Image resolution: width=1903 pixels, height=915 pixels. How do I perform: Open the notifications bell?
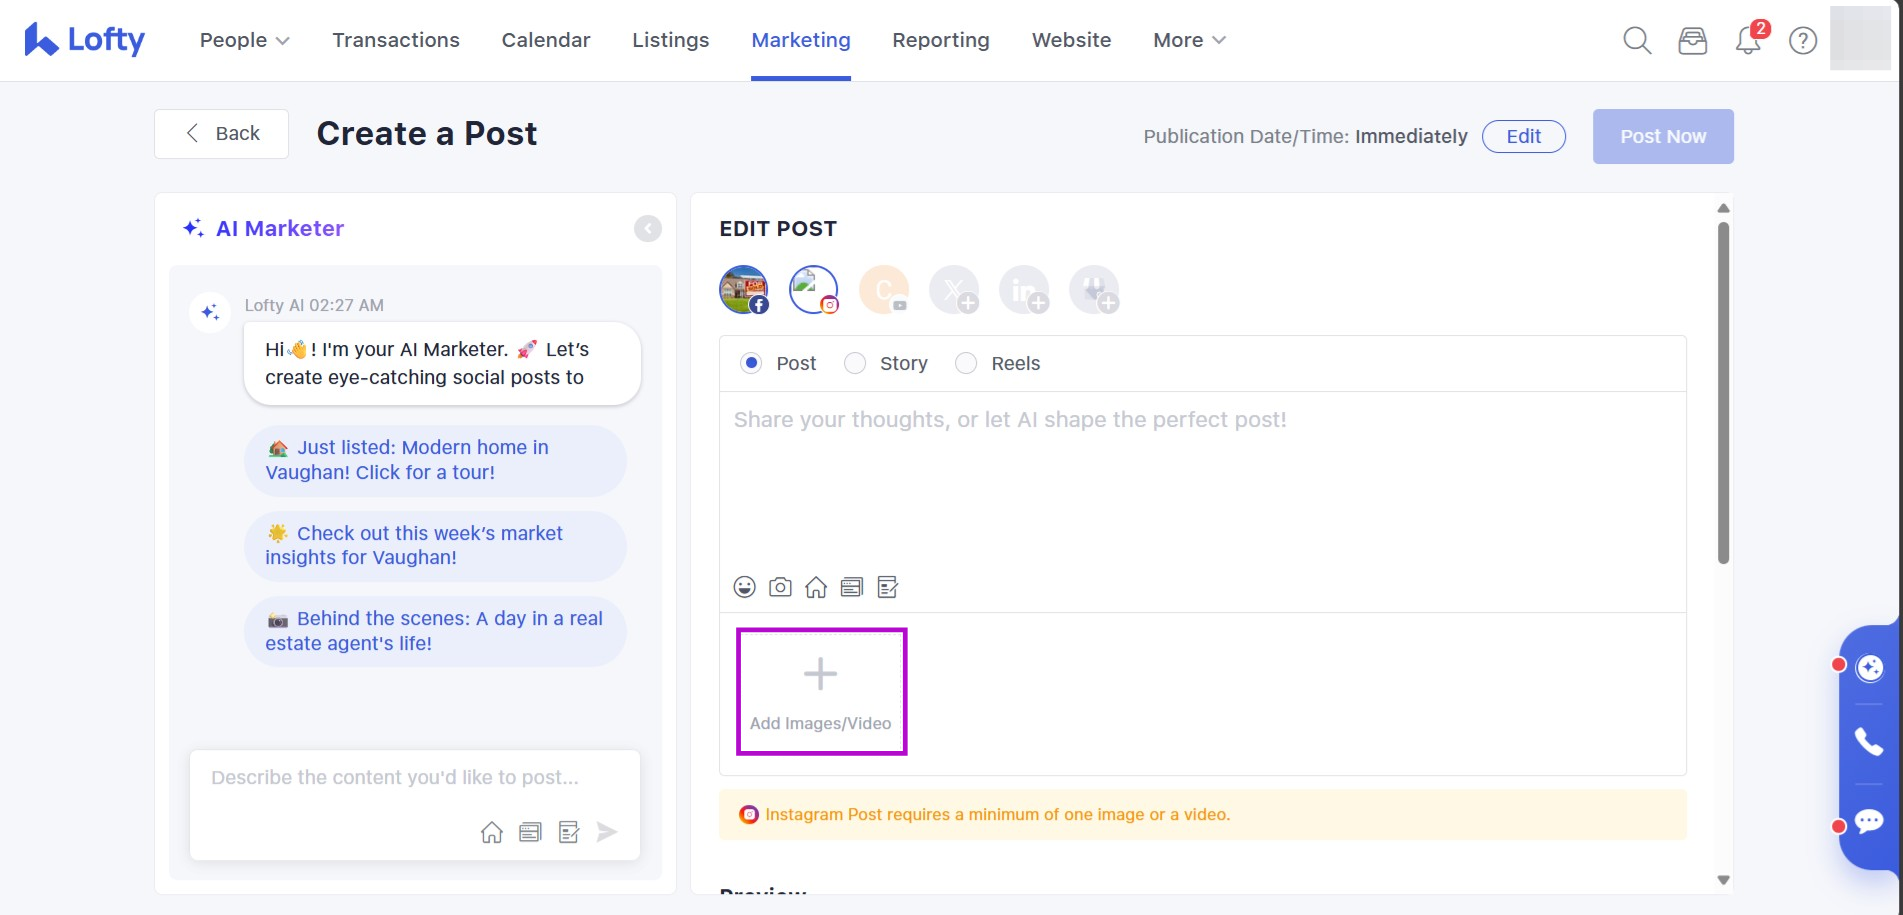1748,40
